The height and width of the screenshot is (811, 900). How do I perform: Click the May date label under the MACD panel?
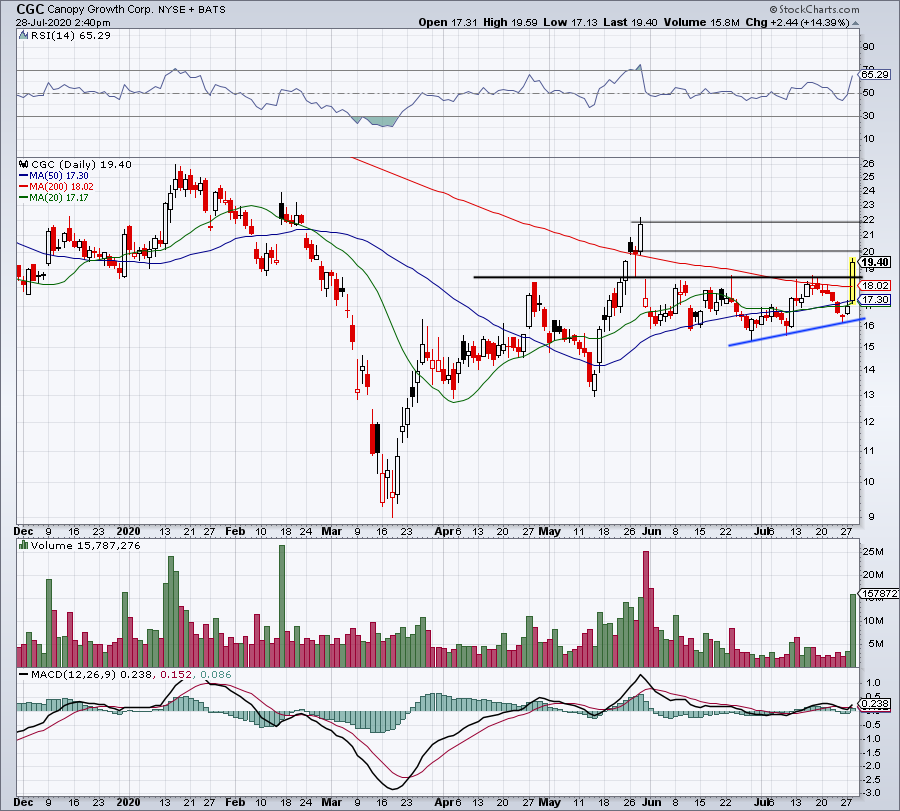549,802
